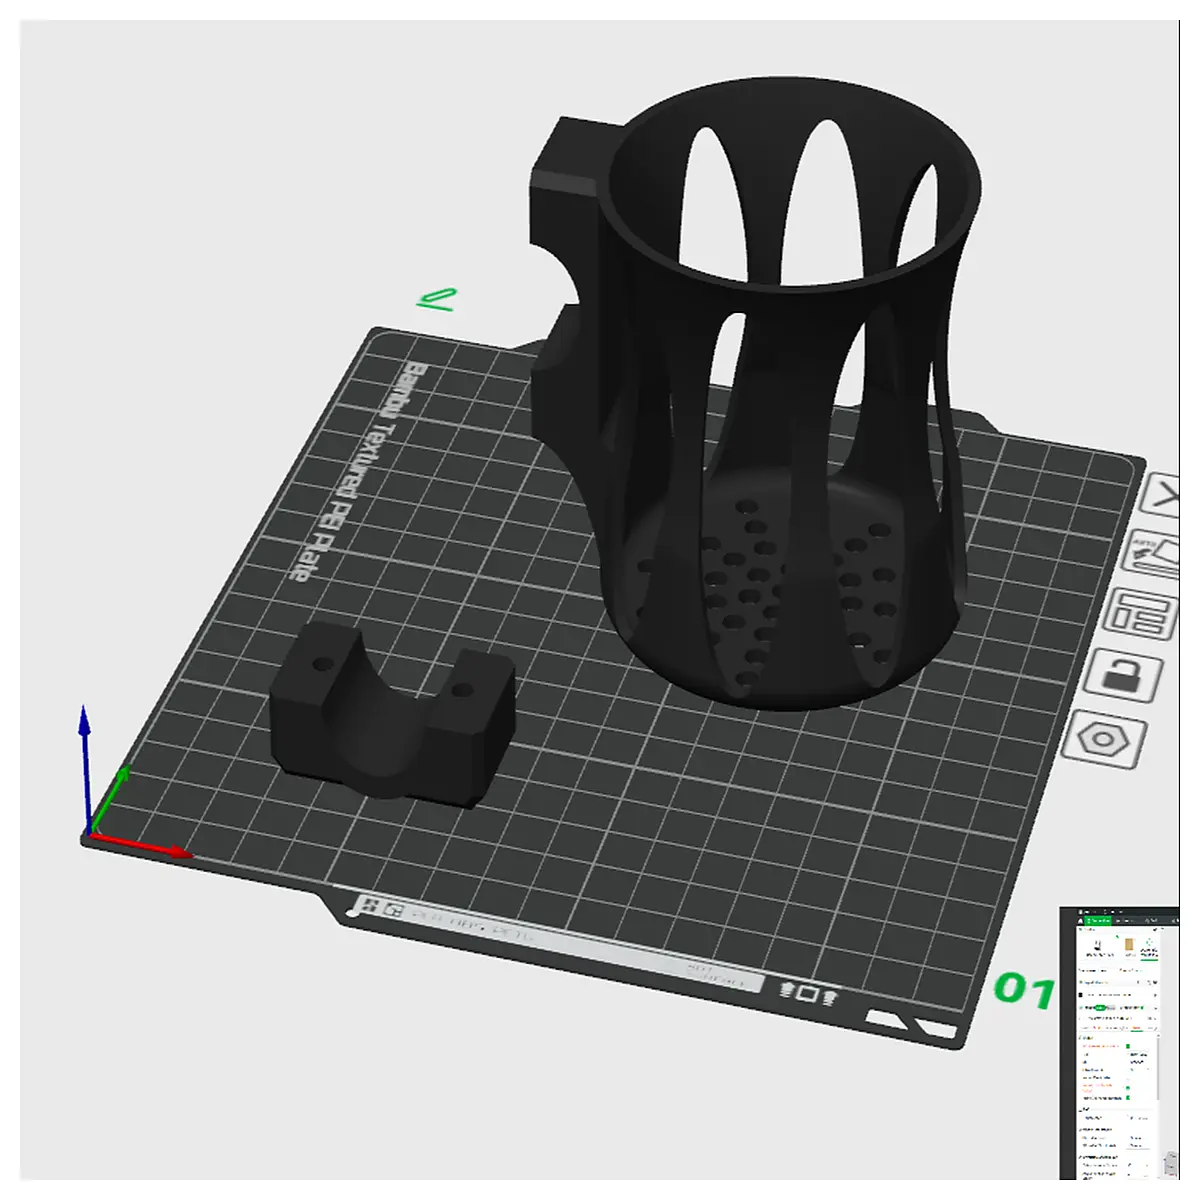Select the small half-round clamp model

click(x=392, y=711)
